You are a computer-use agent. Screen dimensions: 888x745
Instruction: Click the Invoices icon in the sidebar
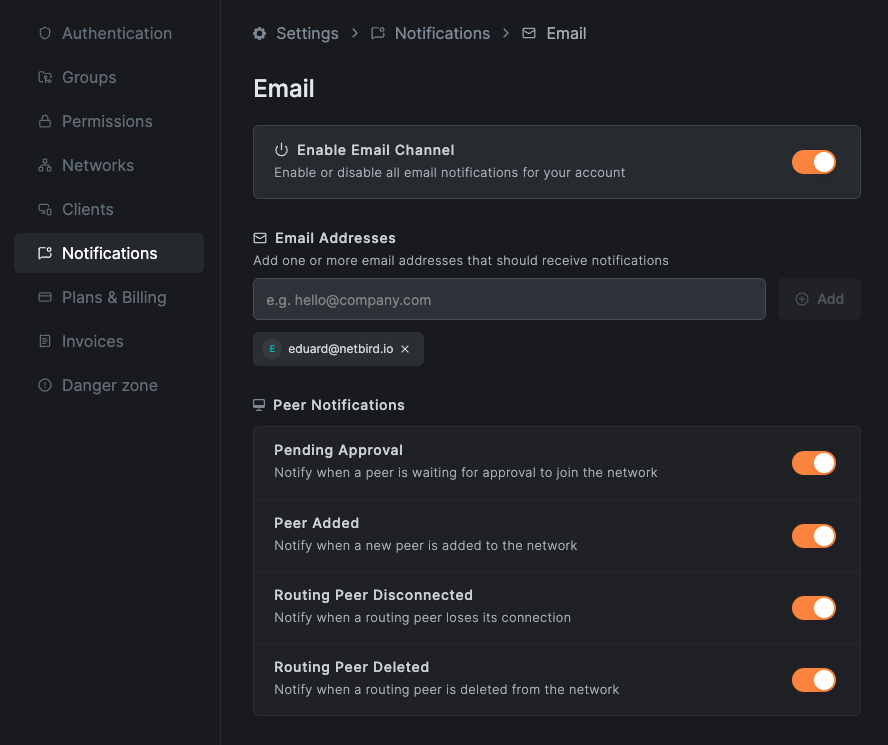tap(44, 341)
